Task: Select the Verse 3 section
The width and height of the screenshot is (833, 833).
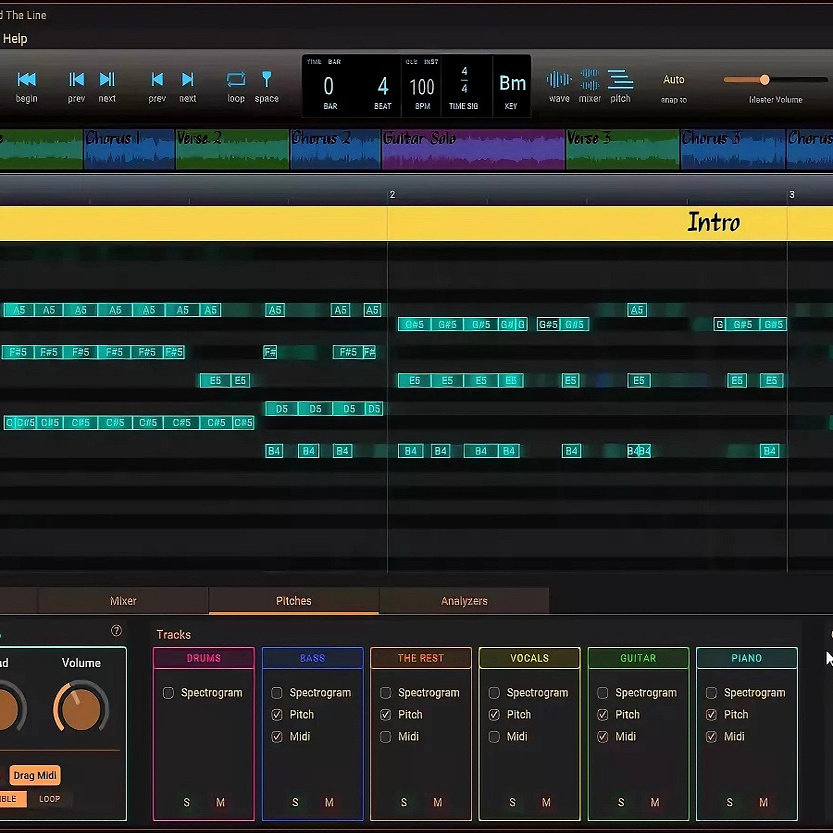Action: 623,149
